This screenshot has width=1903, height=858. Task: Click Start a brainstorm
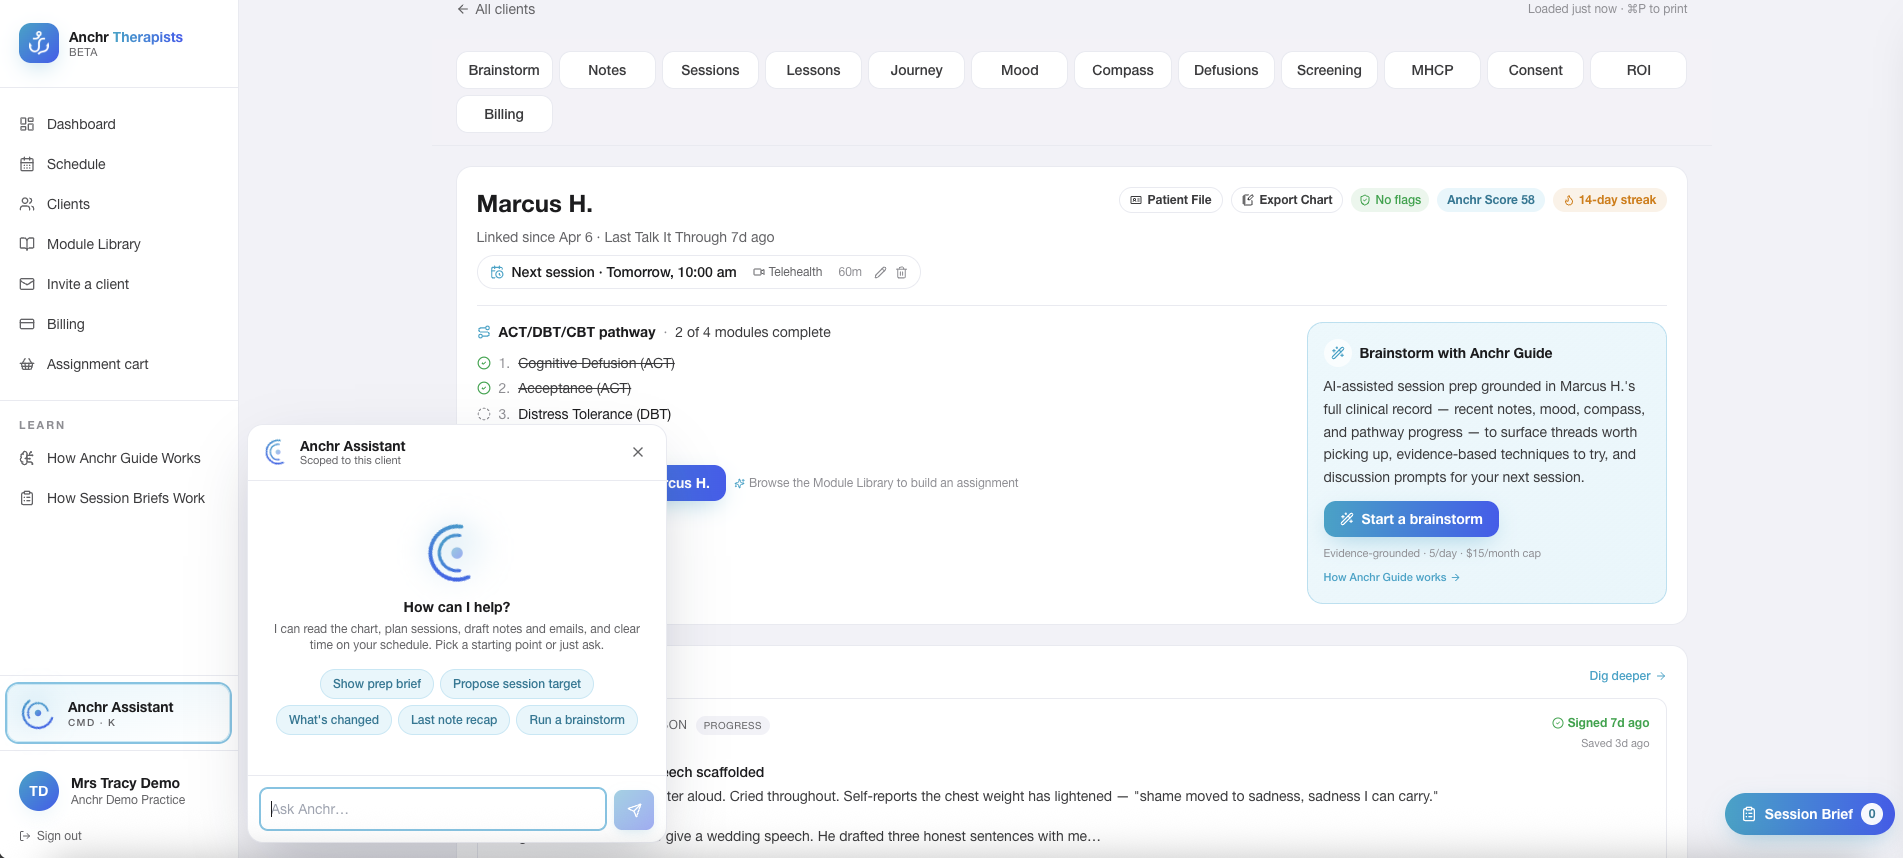[1411, 519]
